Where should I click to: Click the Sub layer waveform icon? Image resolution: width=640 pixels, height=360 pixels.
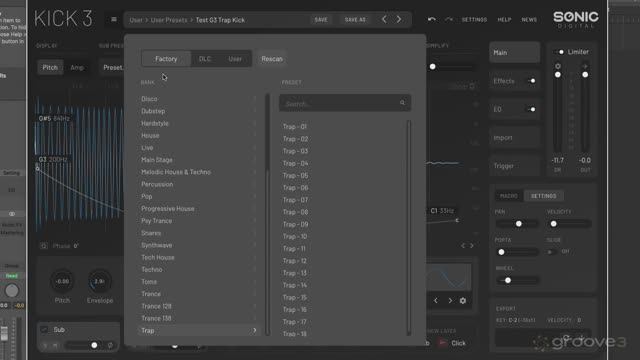pyautogui.click(x=44, y=329)
